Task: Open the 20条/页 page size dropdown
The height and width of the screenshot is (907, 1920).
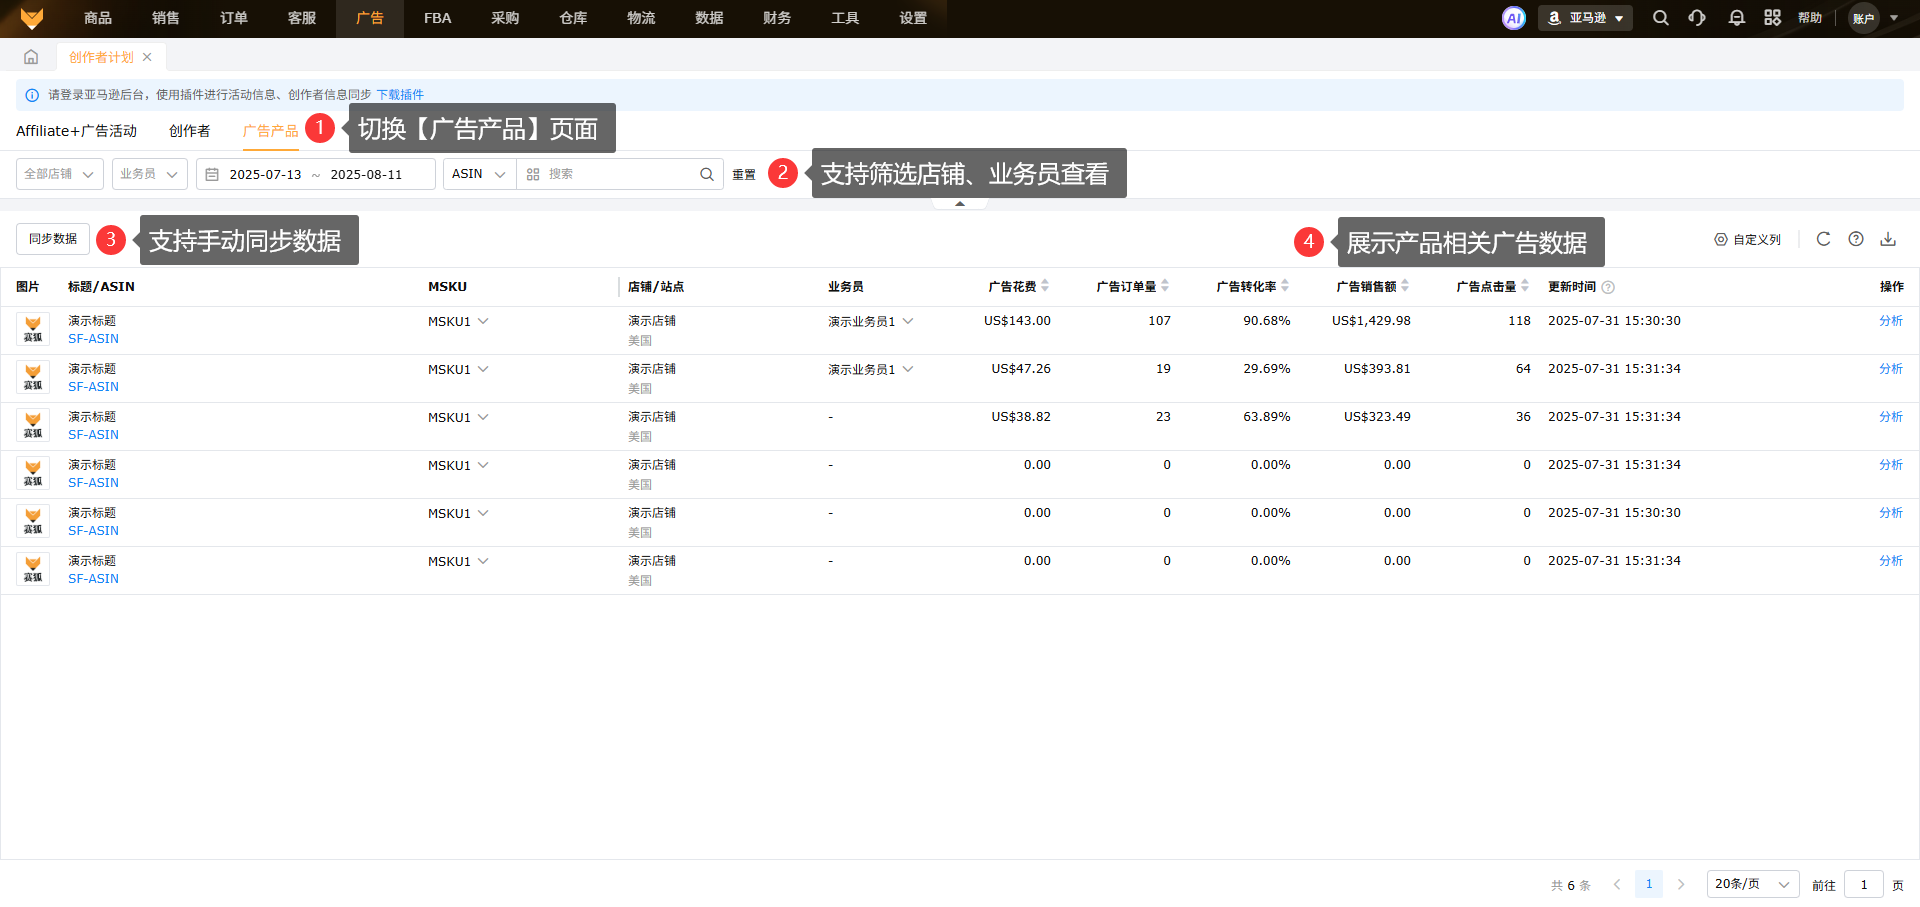Action: [1752, 884]
